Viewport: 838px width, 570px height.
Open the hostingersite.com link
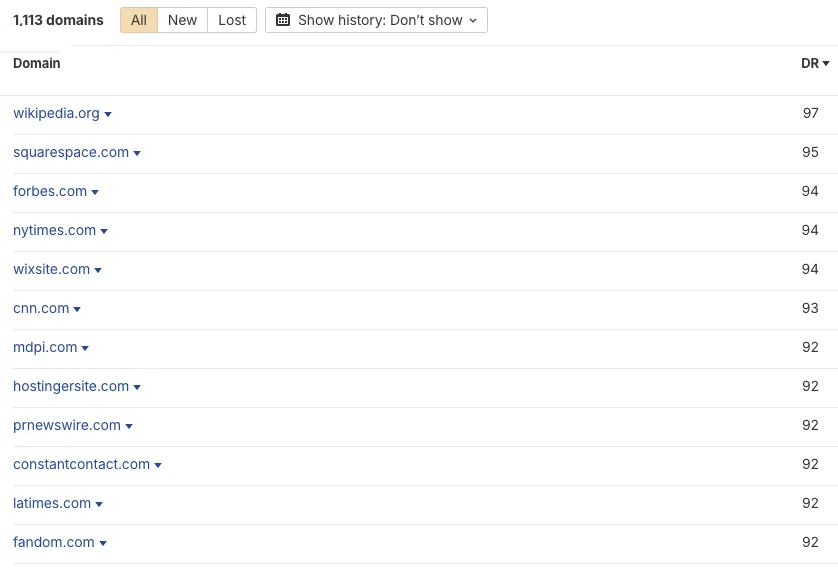pos(71,386)
